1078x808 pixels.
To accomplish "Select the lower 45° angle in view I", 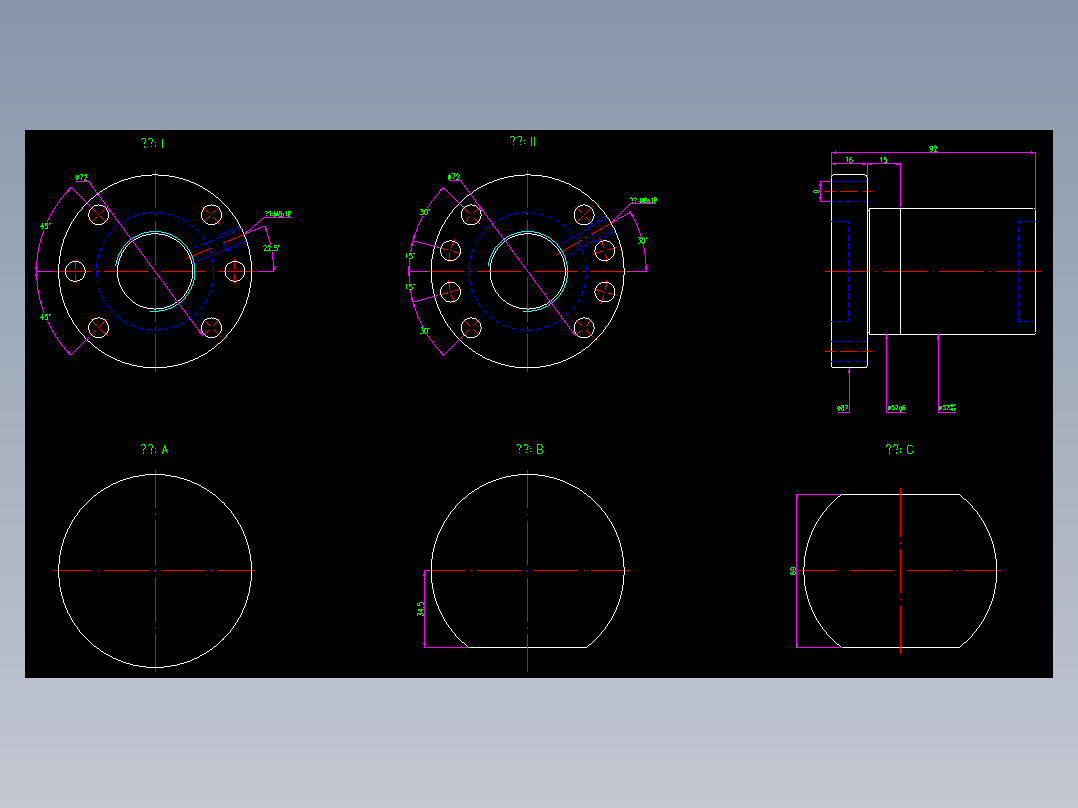I will point(45,317).
